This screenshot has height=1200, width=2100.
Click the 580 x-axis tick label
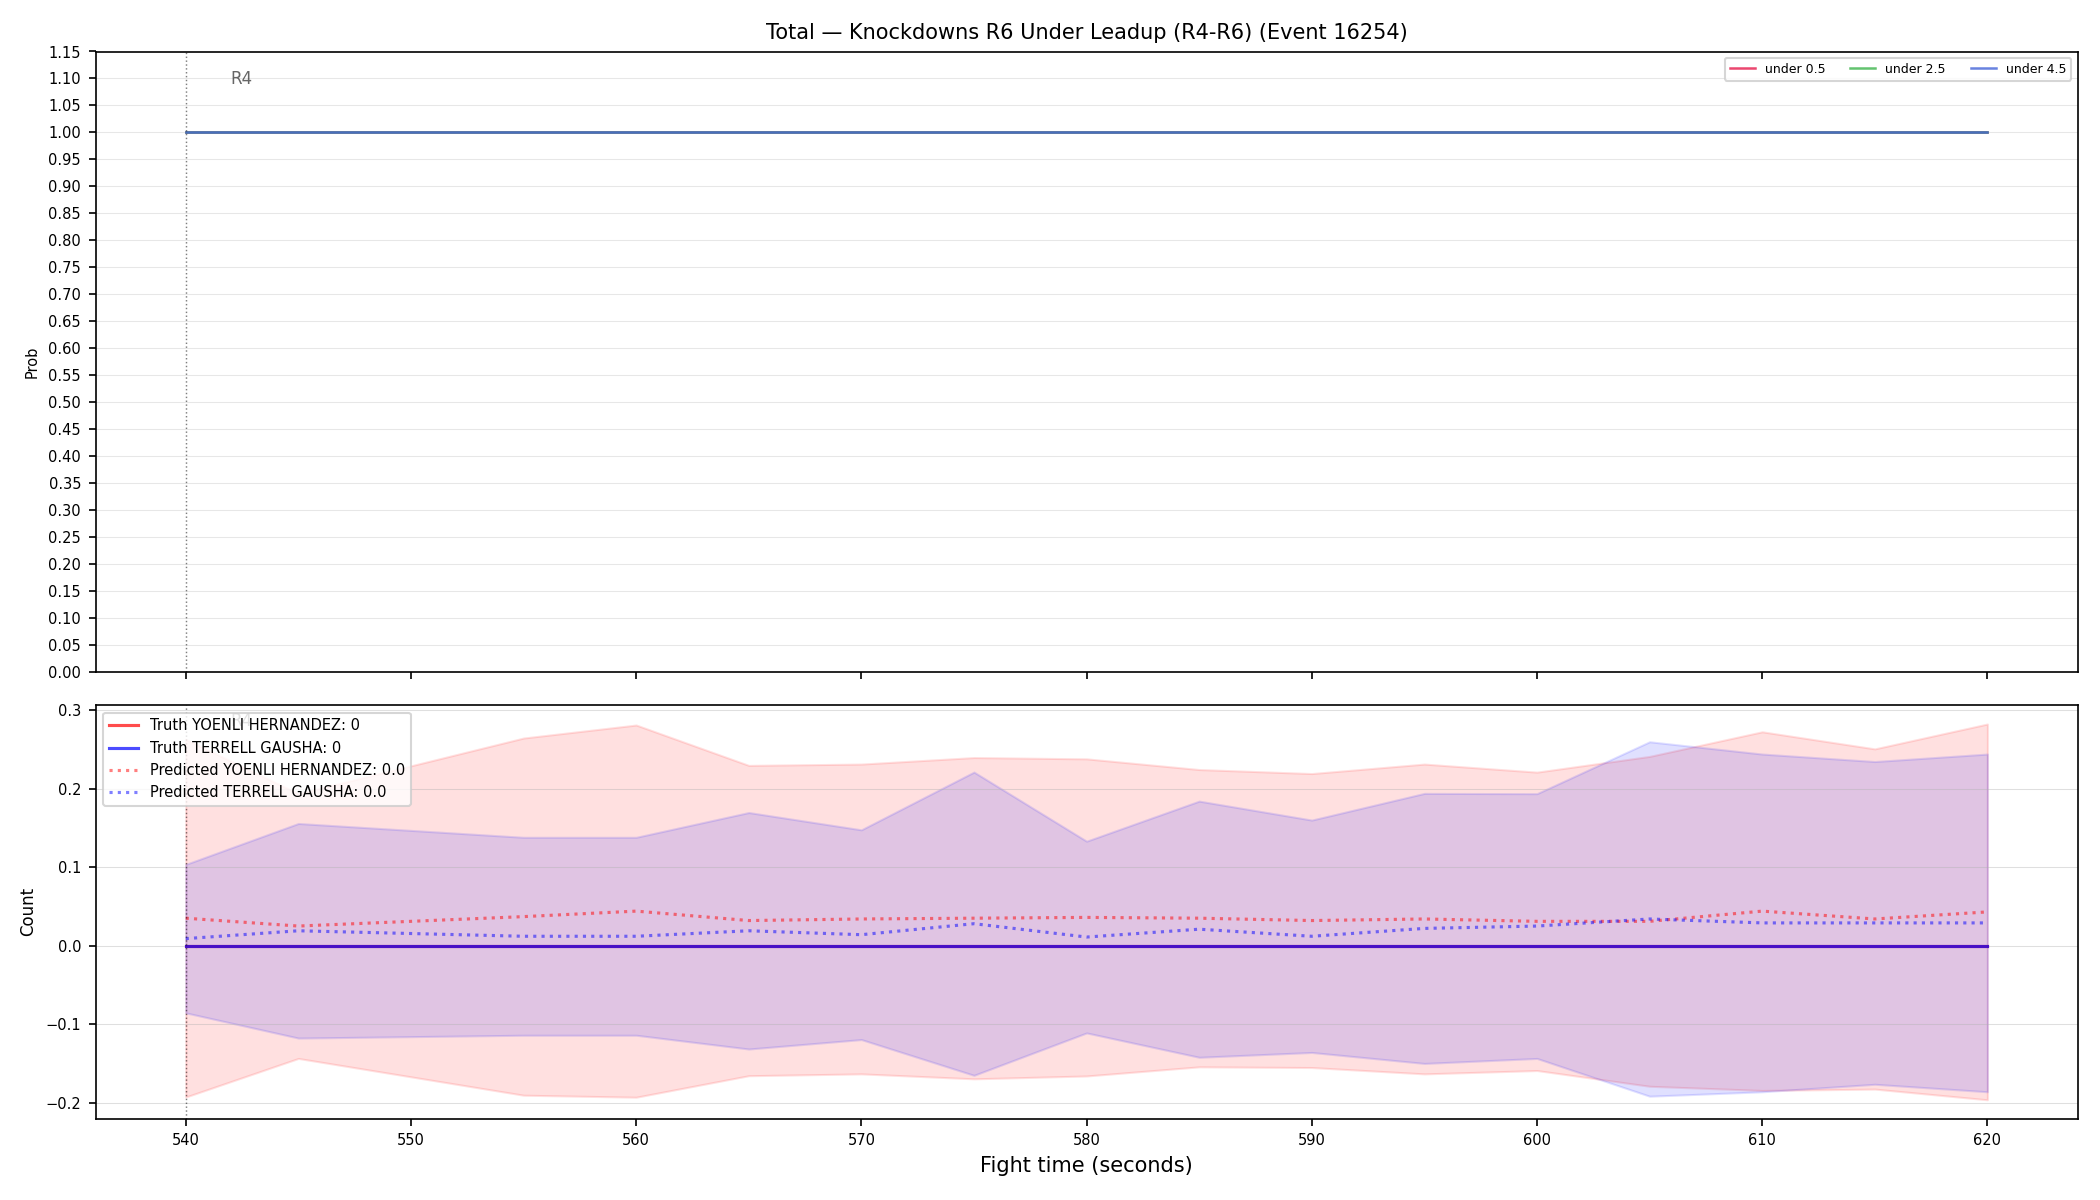[1086, 1138]
